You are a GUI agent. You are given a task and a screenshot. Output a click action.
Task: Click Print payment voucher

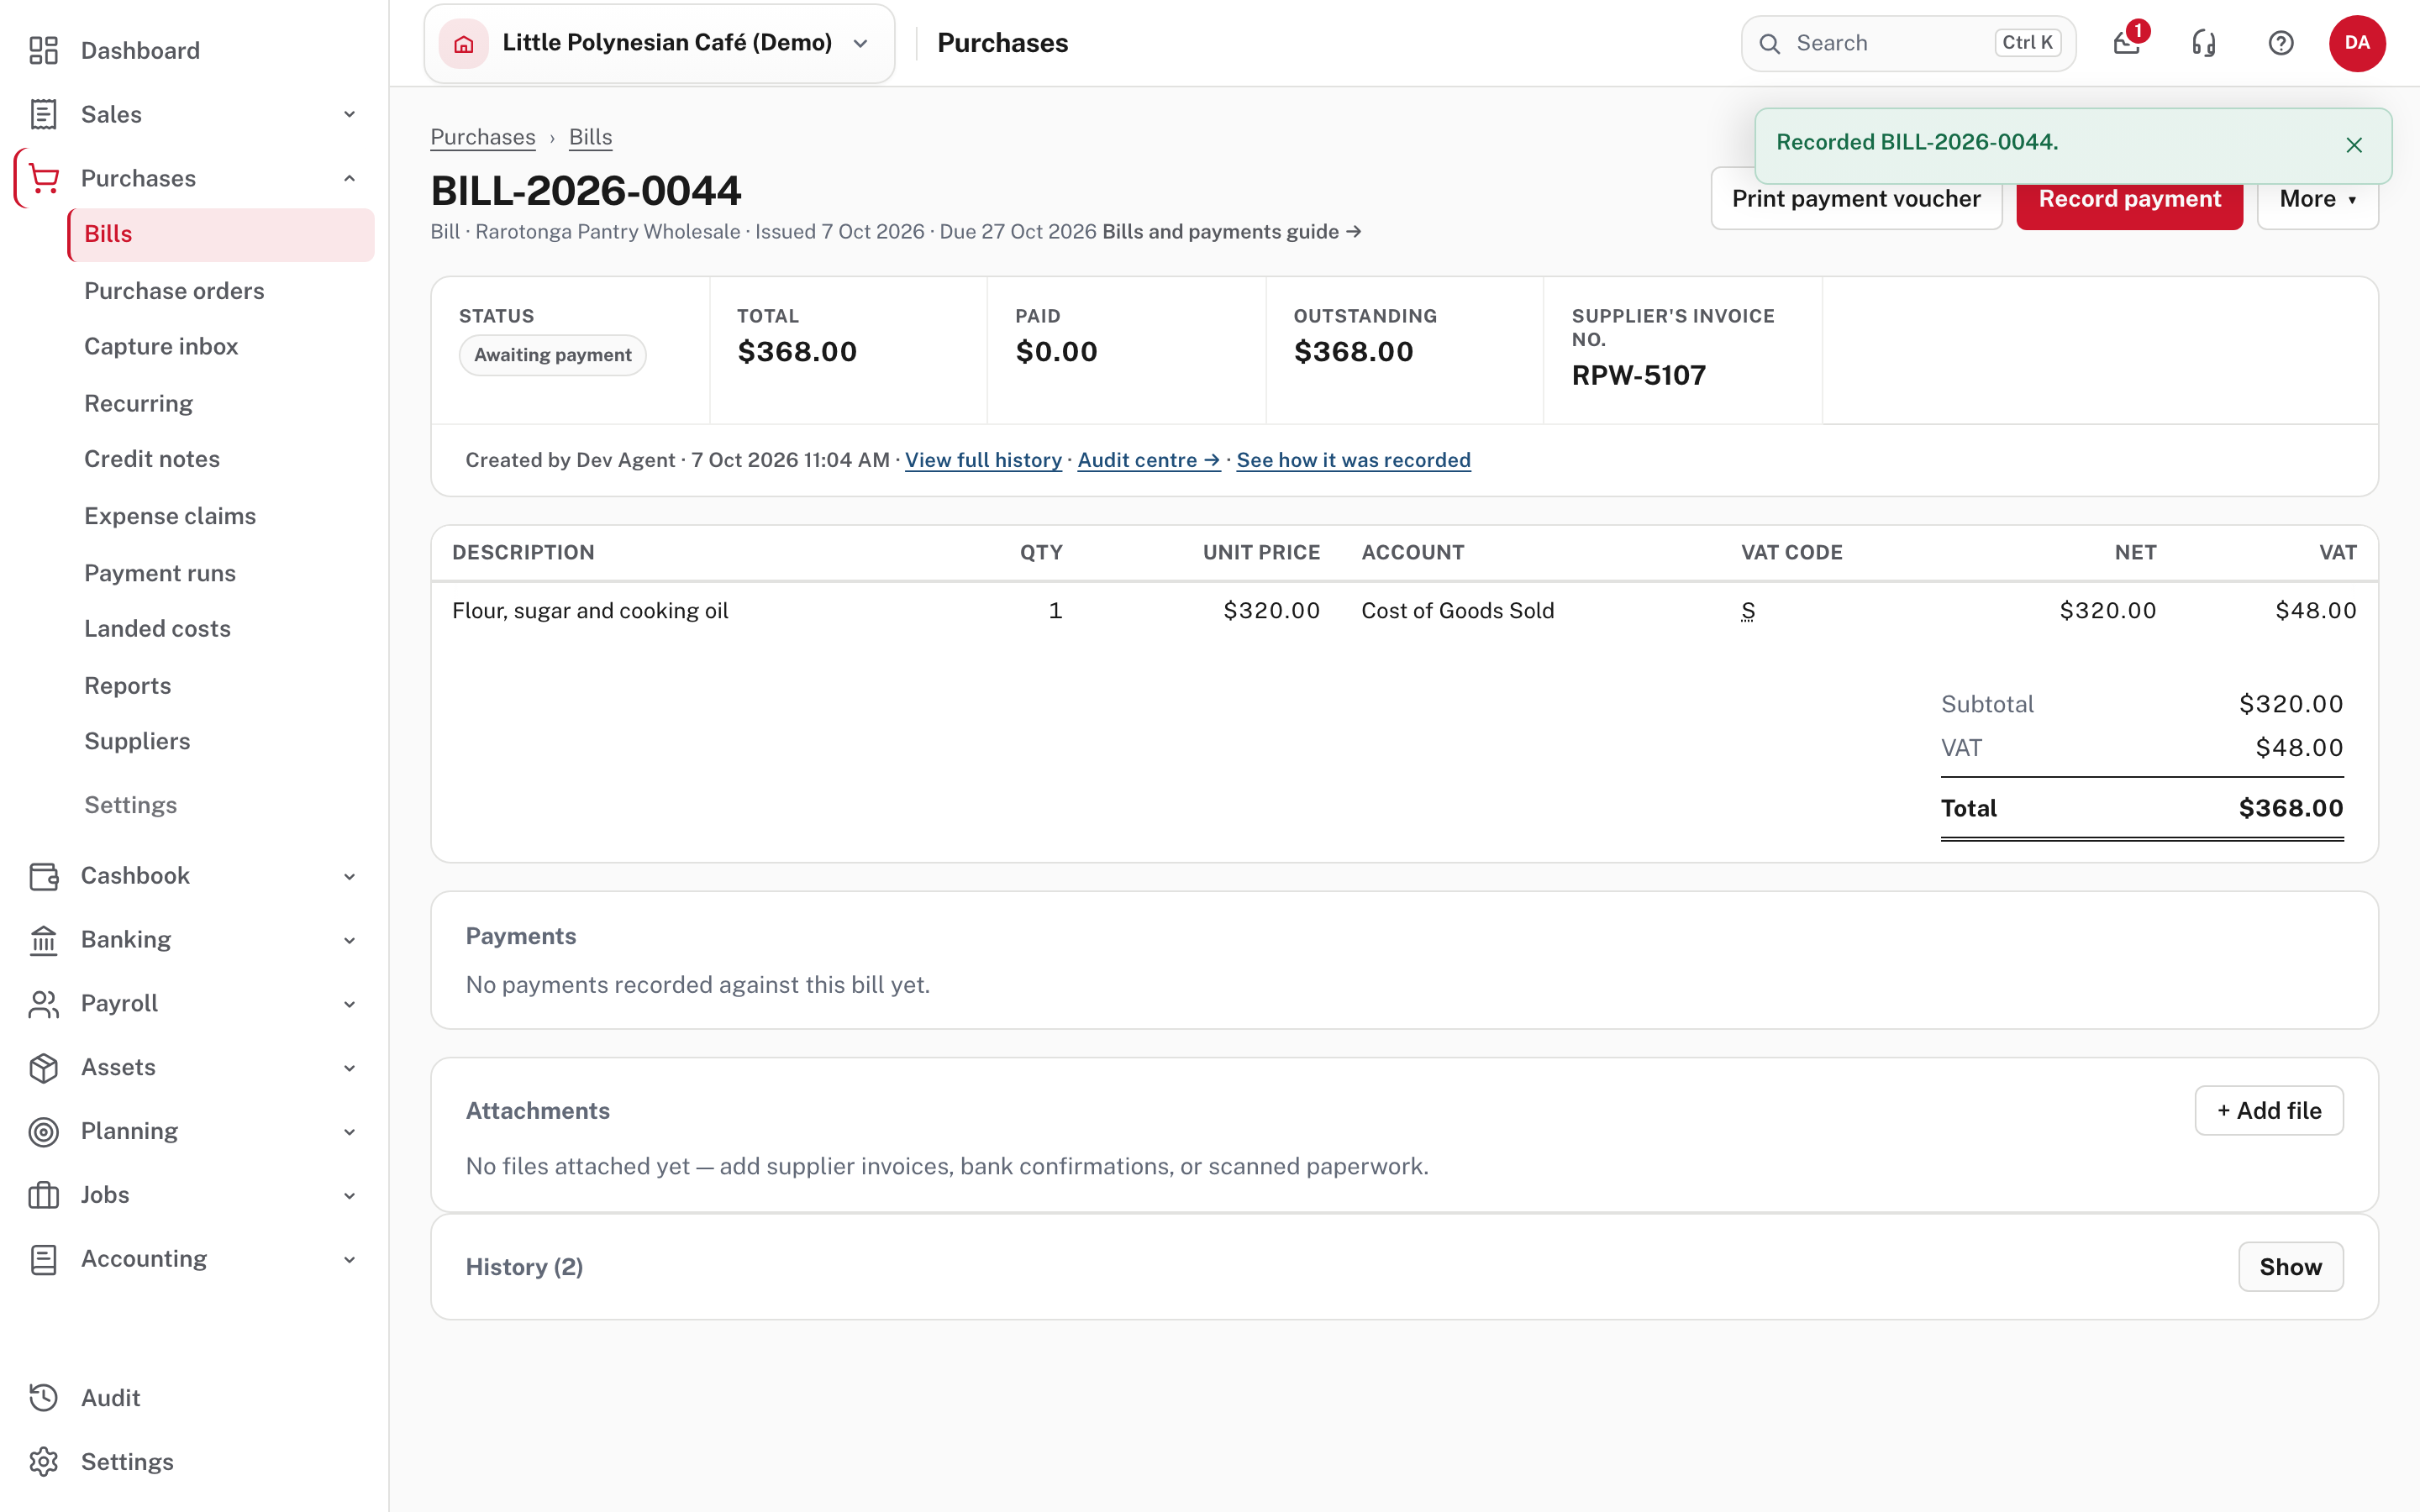pyautogui.click(x=1856, y=199)
